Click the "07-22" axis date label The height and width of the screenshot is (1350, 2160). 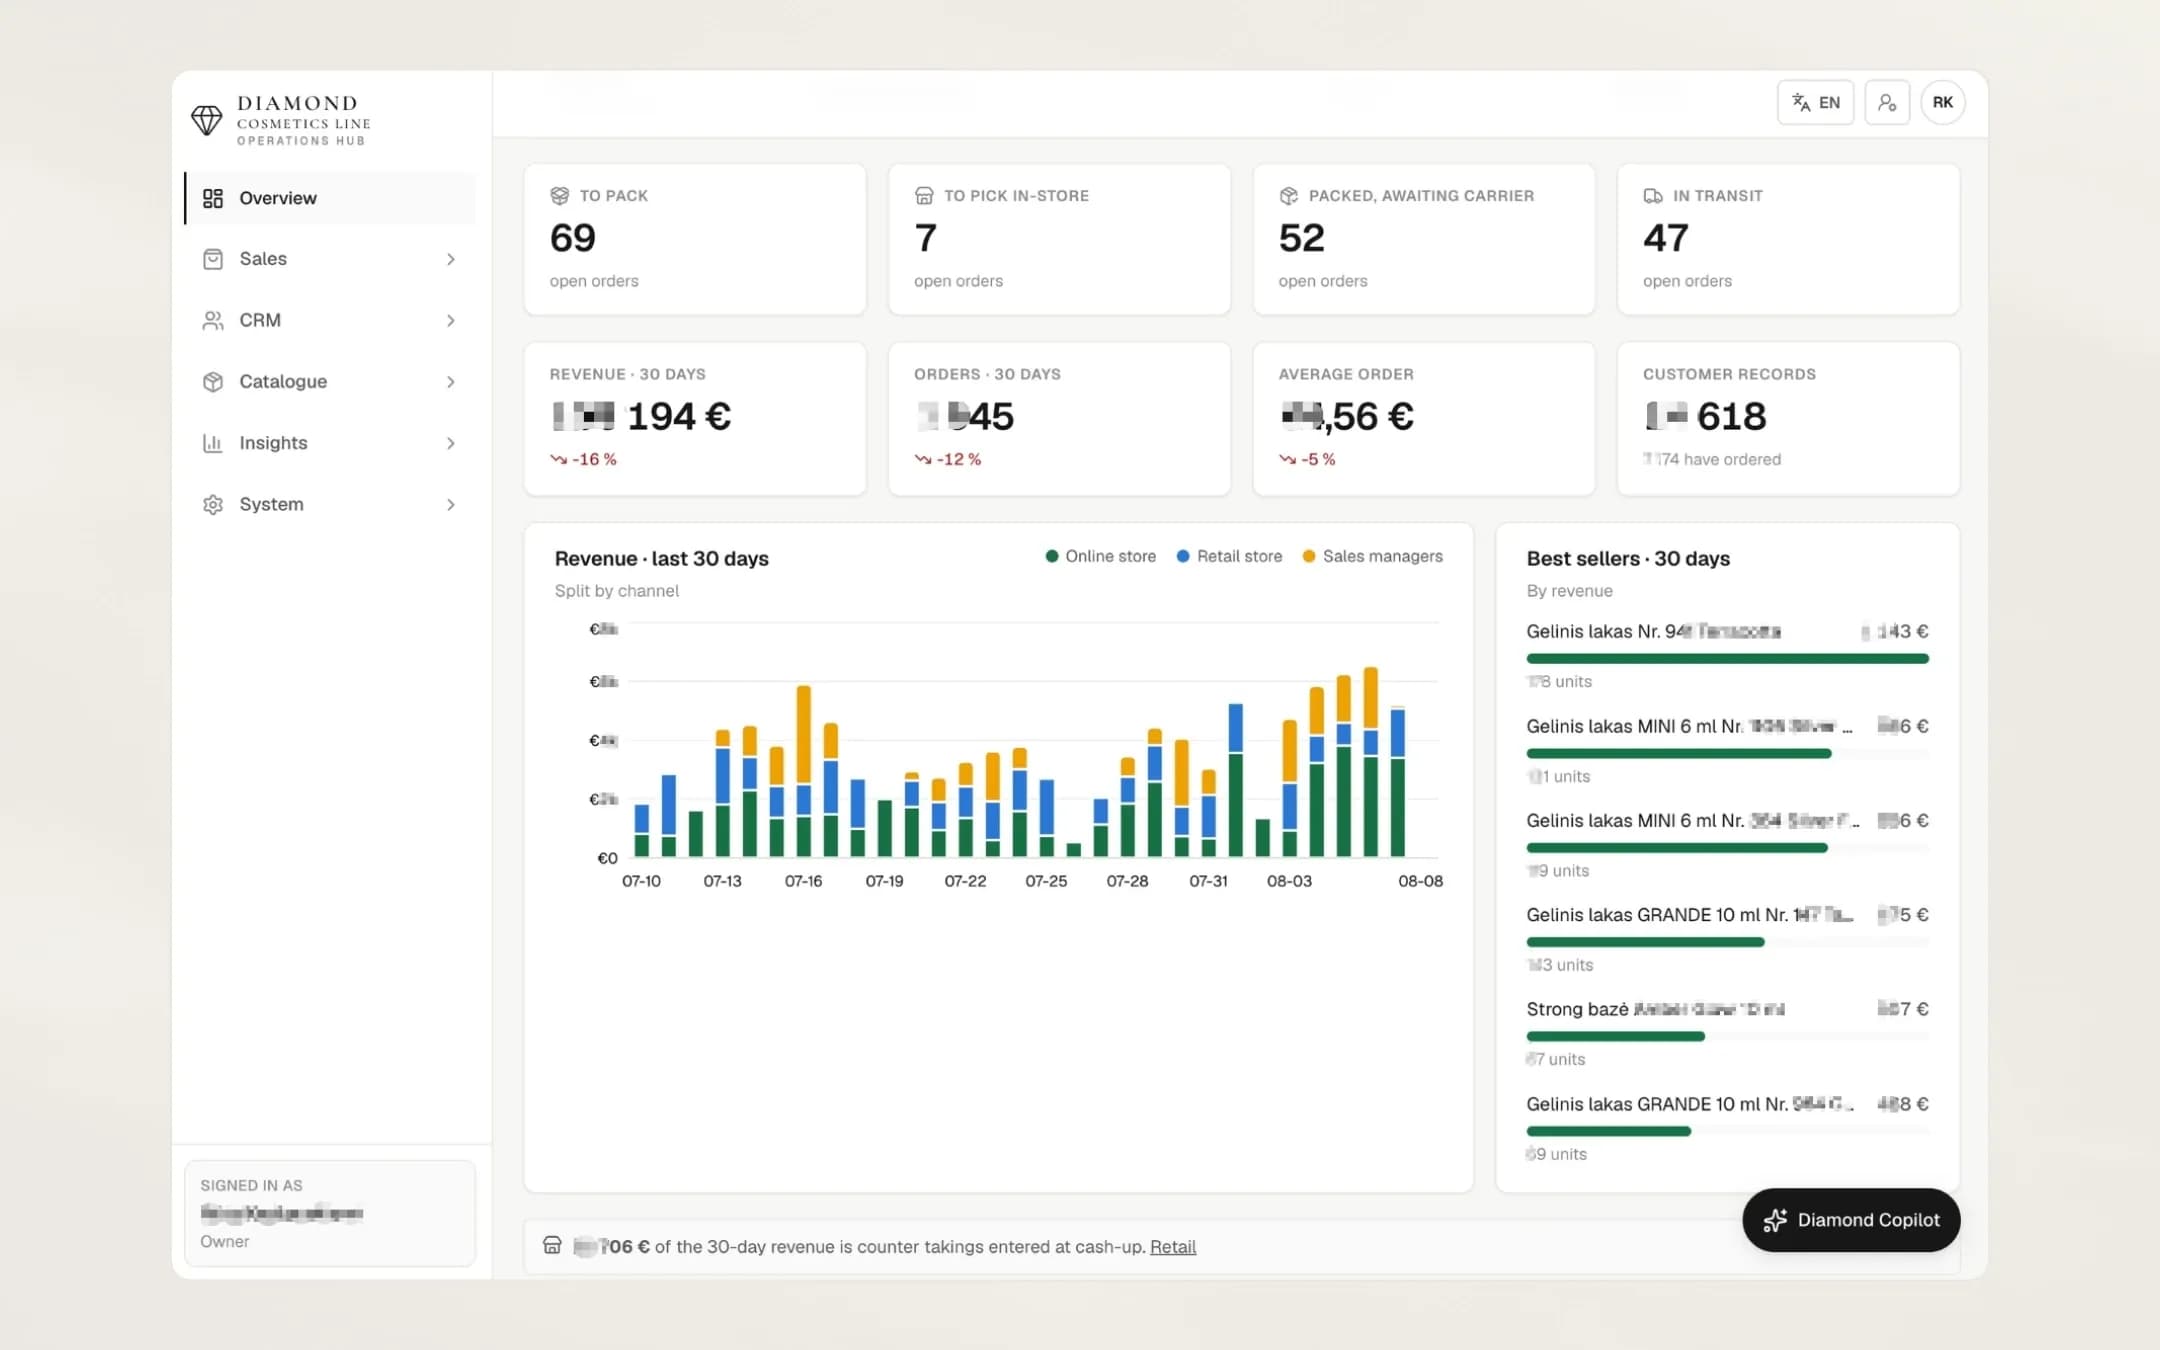click(965, 881)
